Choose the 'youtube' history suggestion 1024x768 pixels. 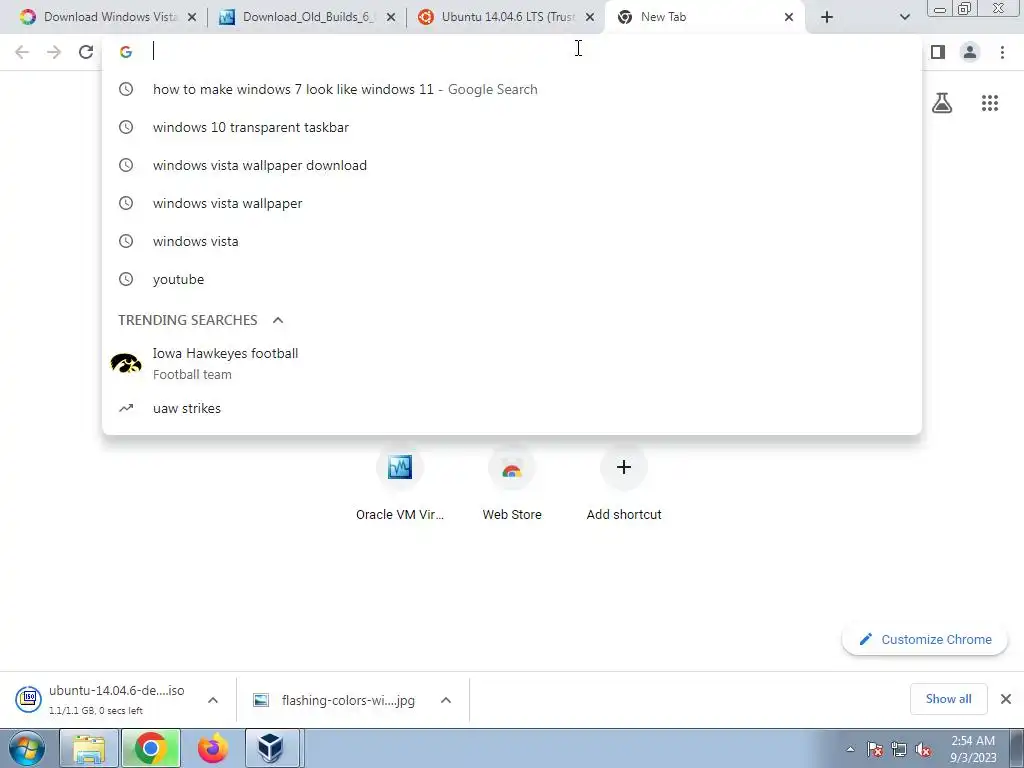[512, 279]
